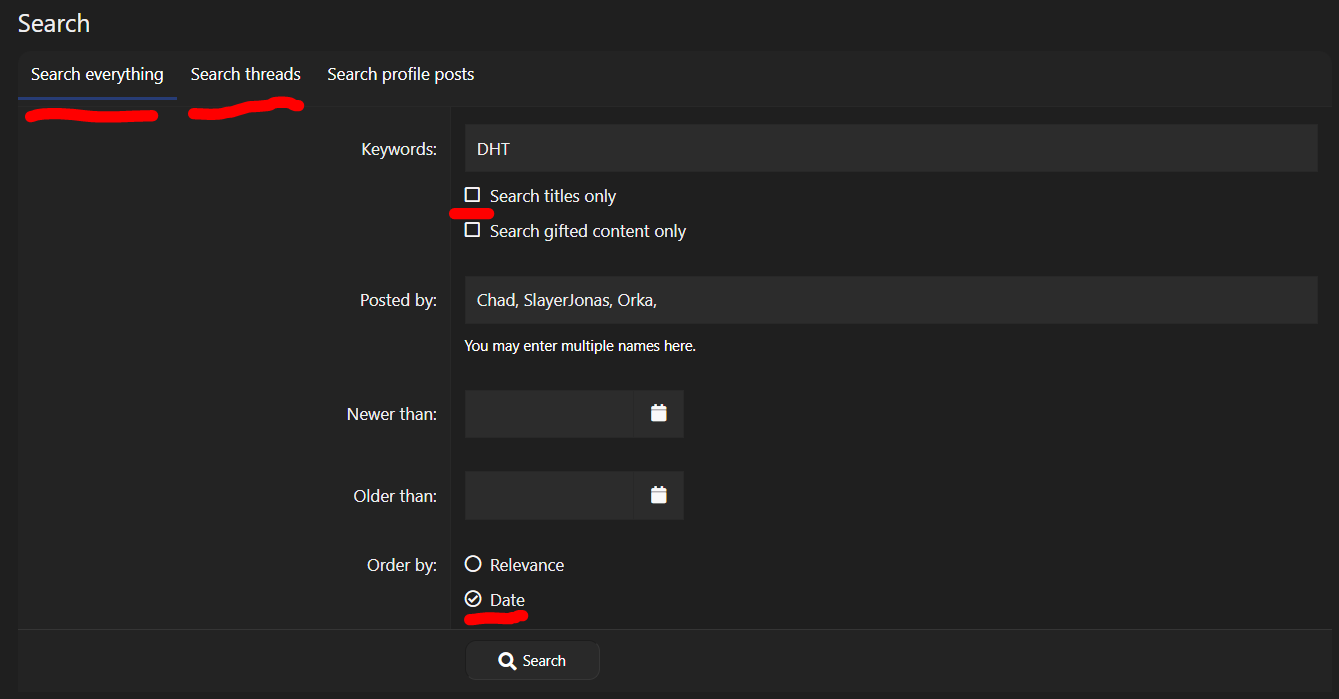1339x699 pixels.
Task: Select Relevance ordering radio button
Action: pyautogui.click(x=473, y=564)
